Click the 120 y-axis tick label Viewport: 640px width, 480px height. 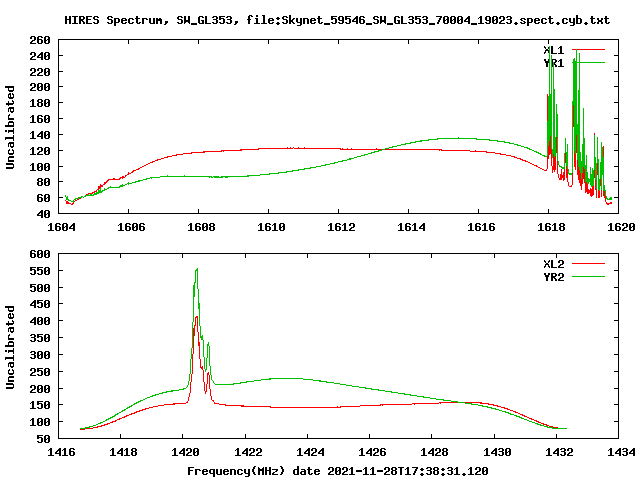coord(40,151)
